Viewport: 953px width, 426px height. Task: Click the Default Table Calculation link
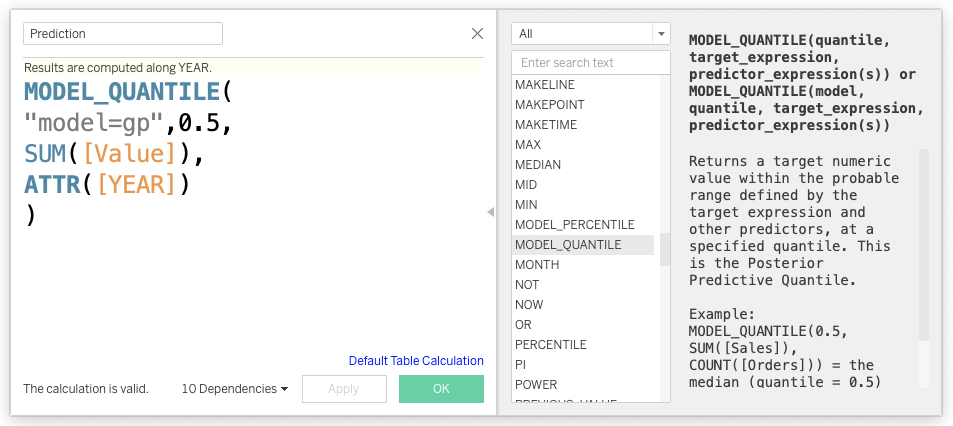pos(416,361)
